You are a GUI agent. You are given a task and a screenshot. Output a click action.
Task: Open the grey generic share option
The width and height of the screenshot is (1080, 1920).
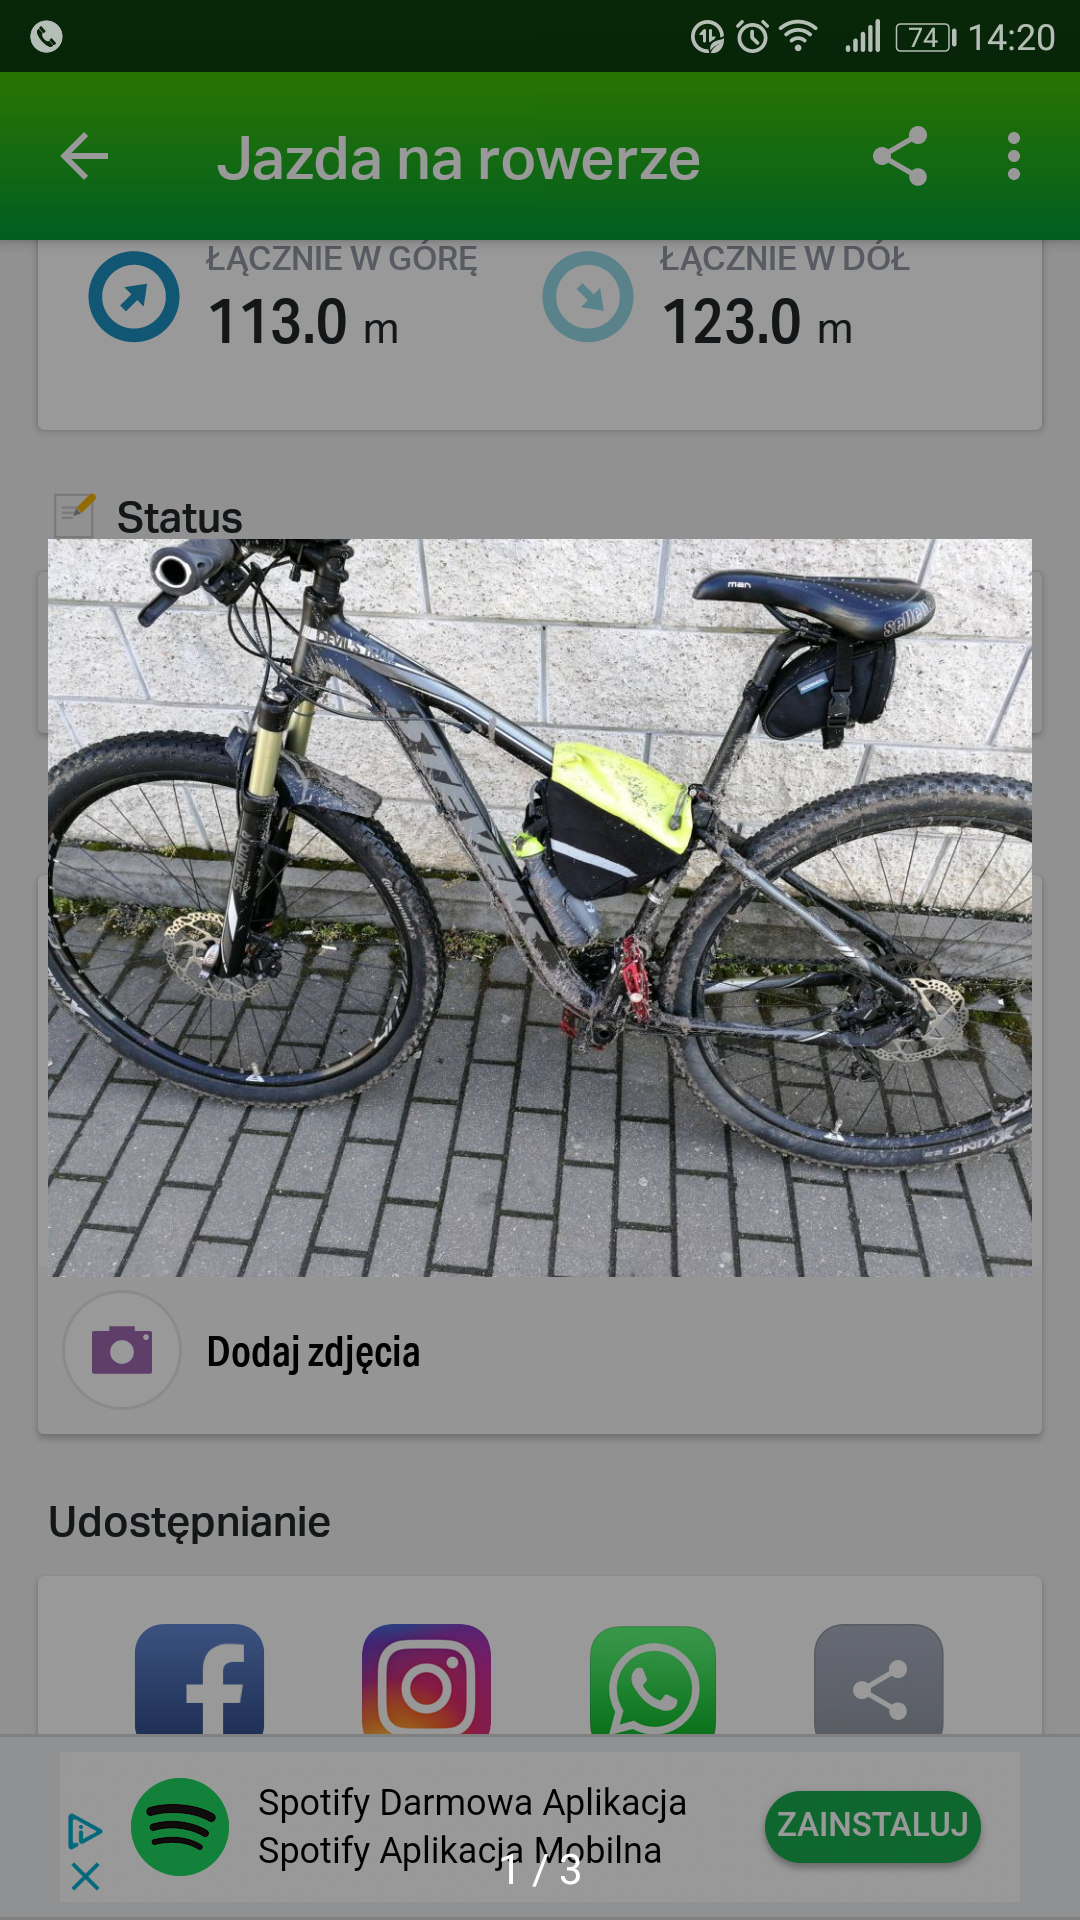tap(879, 1680)
